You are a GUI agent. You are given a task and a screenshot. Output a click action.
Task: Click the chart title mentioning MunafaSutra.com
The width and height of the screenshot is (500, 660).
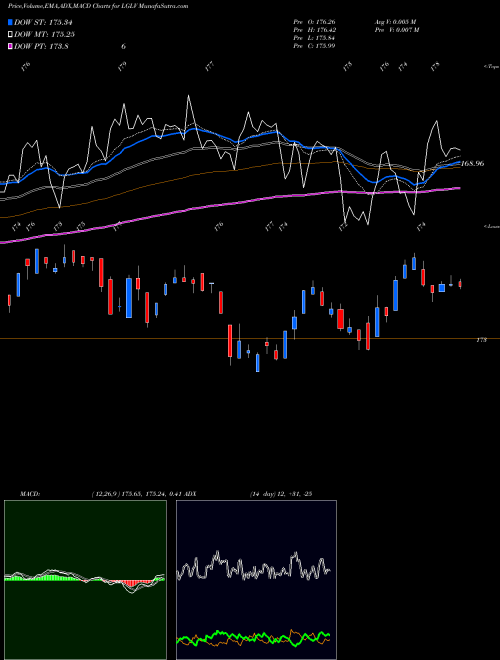[x=98, y=6]
